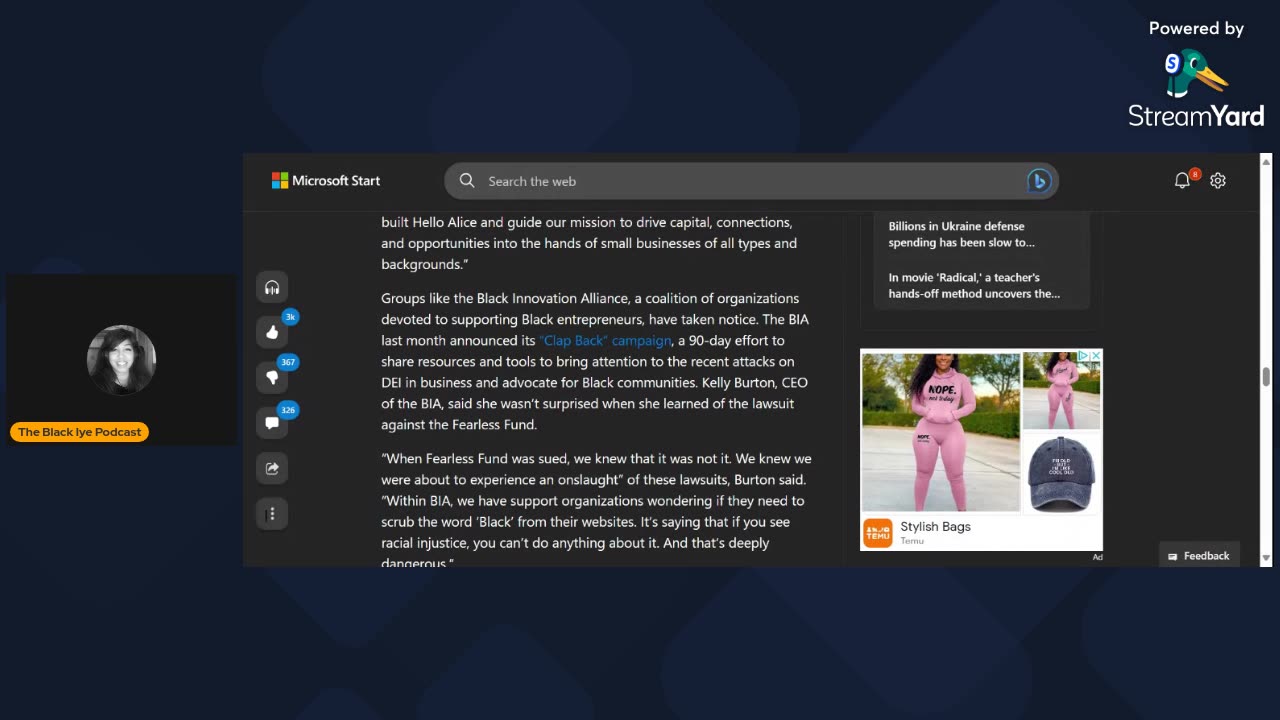Viewport: 1280px width, 720px height.
Task: Click the StreamYard duck logo
Action: coord(1195,74)
